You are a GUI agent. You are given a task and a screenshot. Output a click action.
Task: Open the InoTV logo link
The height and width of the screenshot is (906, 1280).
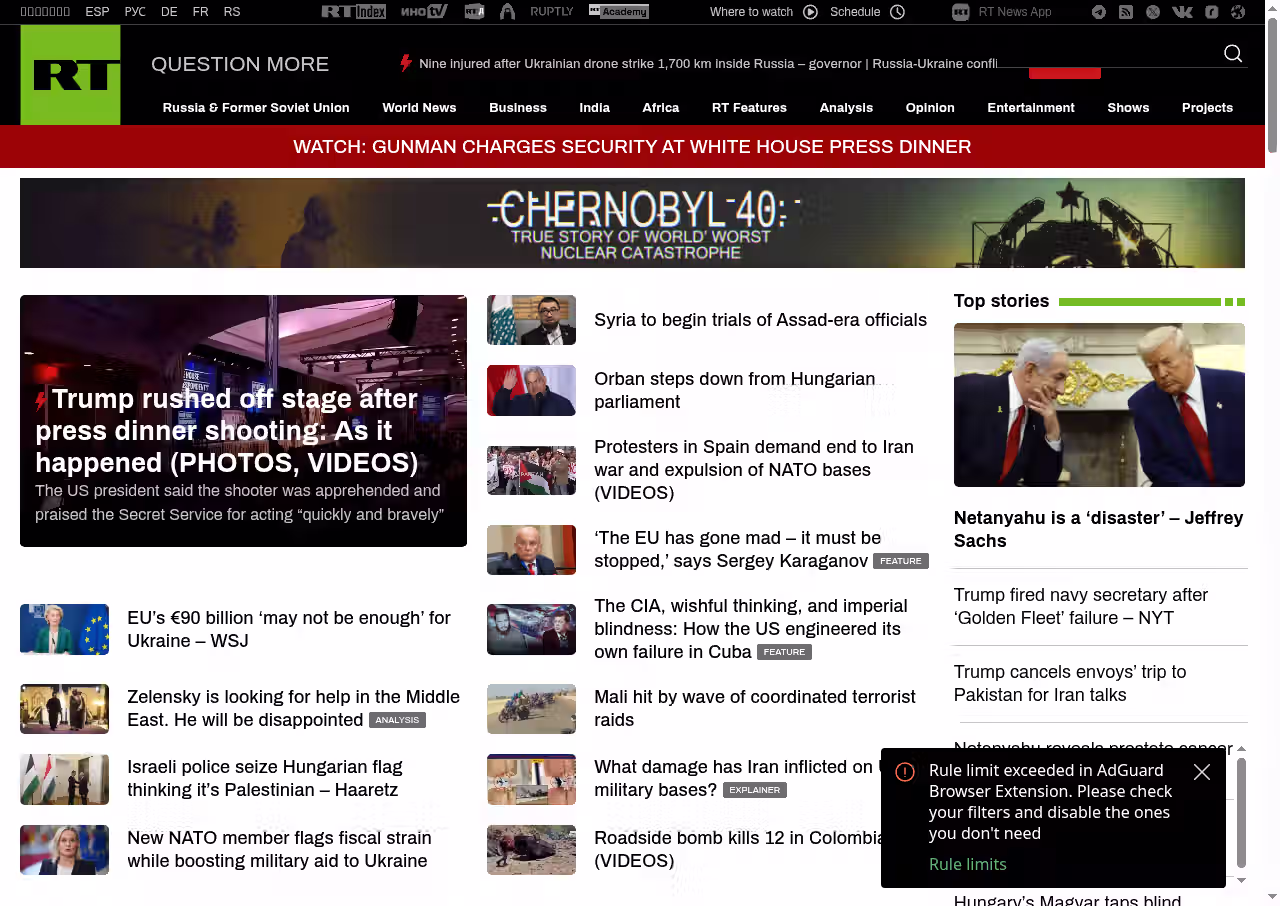pos(424,12)
